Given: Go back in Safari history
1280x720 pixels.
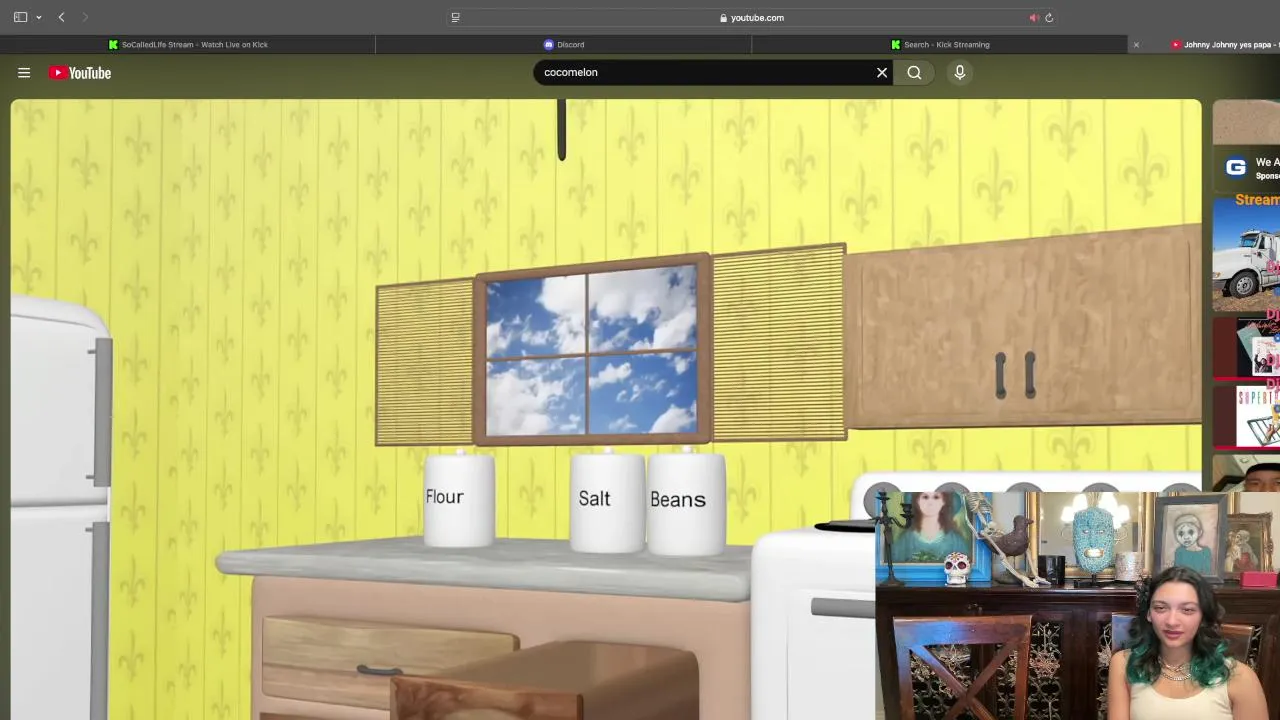Looking at the screenshot, I should click(61, 17).
